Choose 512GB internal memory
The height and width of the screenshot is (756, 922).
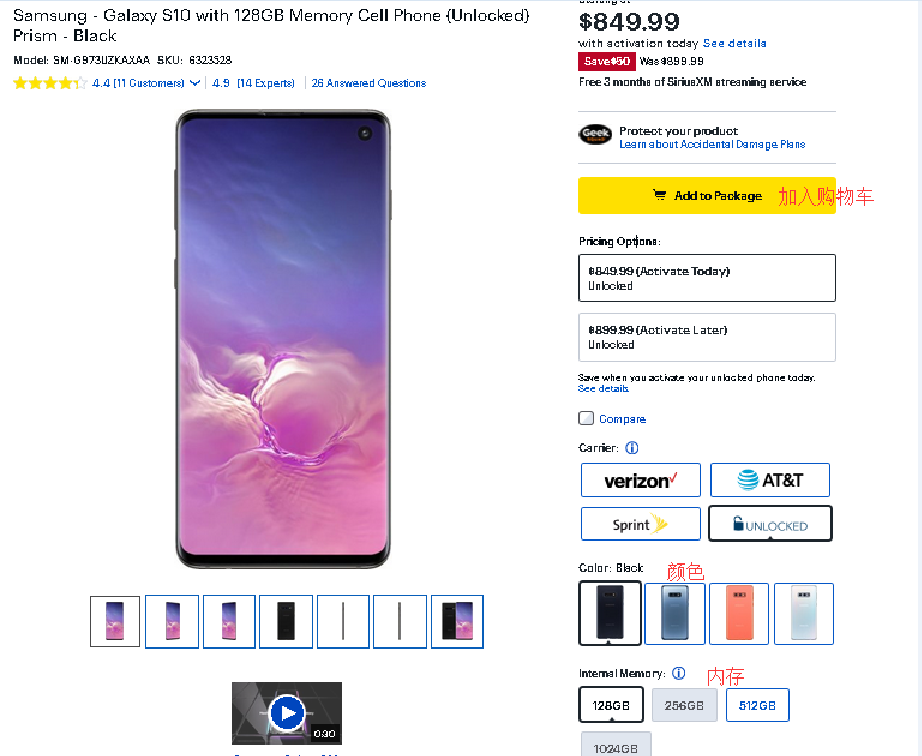pos(757,705)
